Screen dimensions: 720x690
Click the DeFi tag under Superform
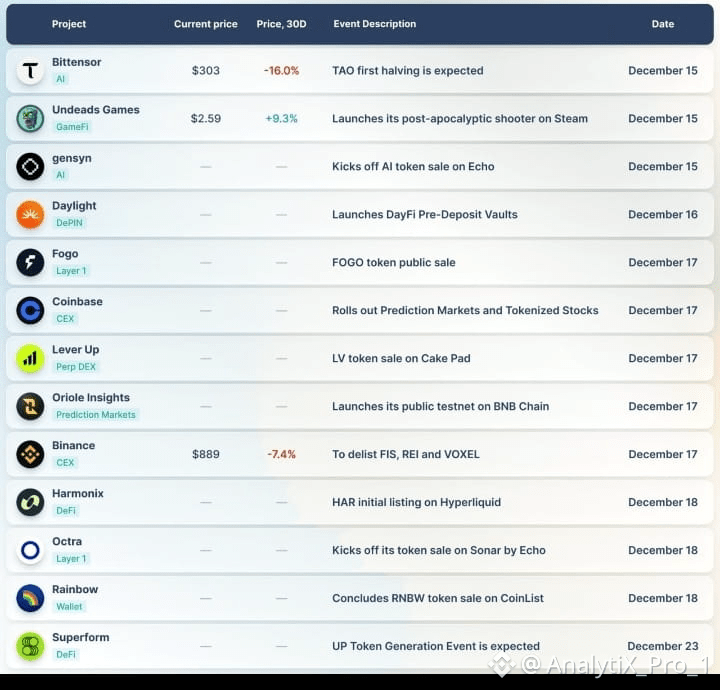(x=66, y=655)
